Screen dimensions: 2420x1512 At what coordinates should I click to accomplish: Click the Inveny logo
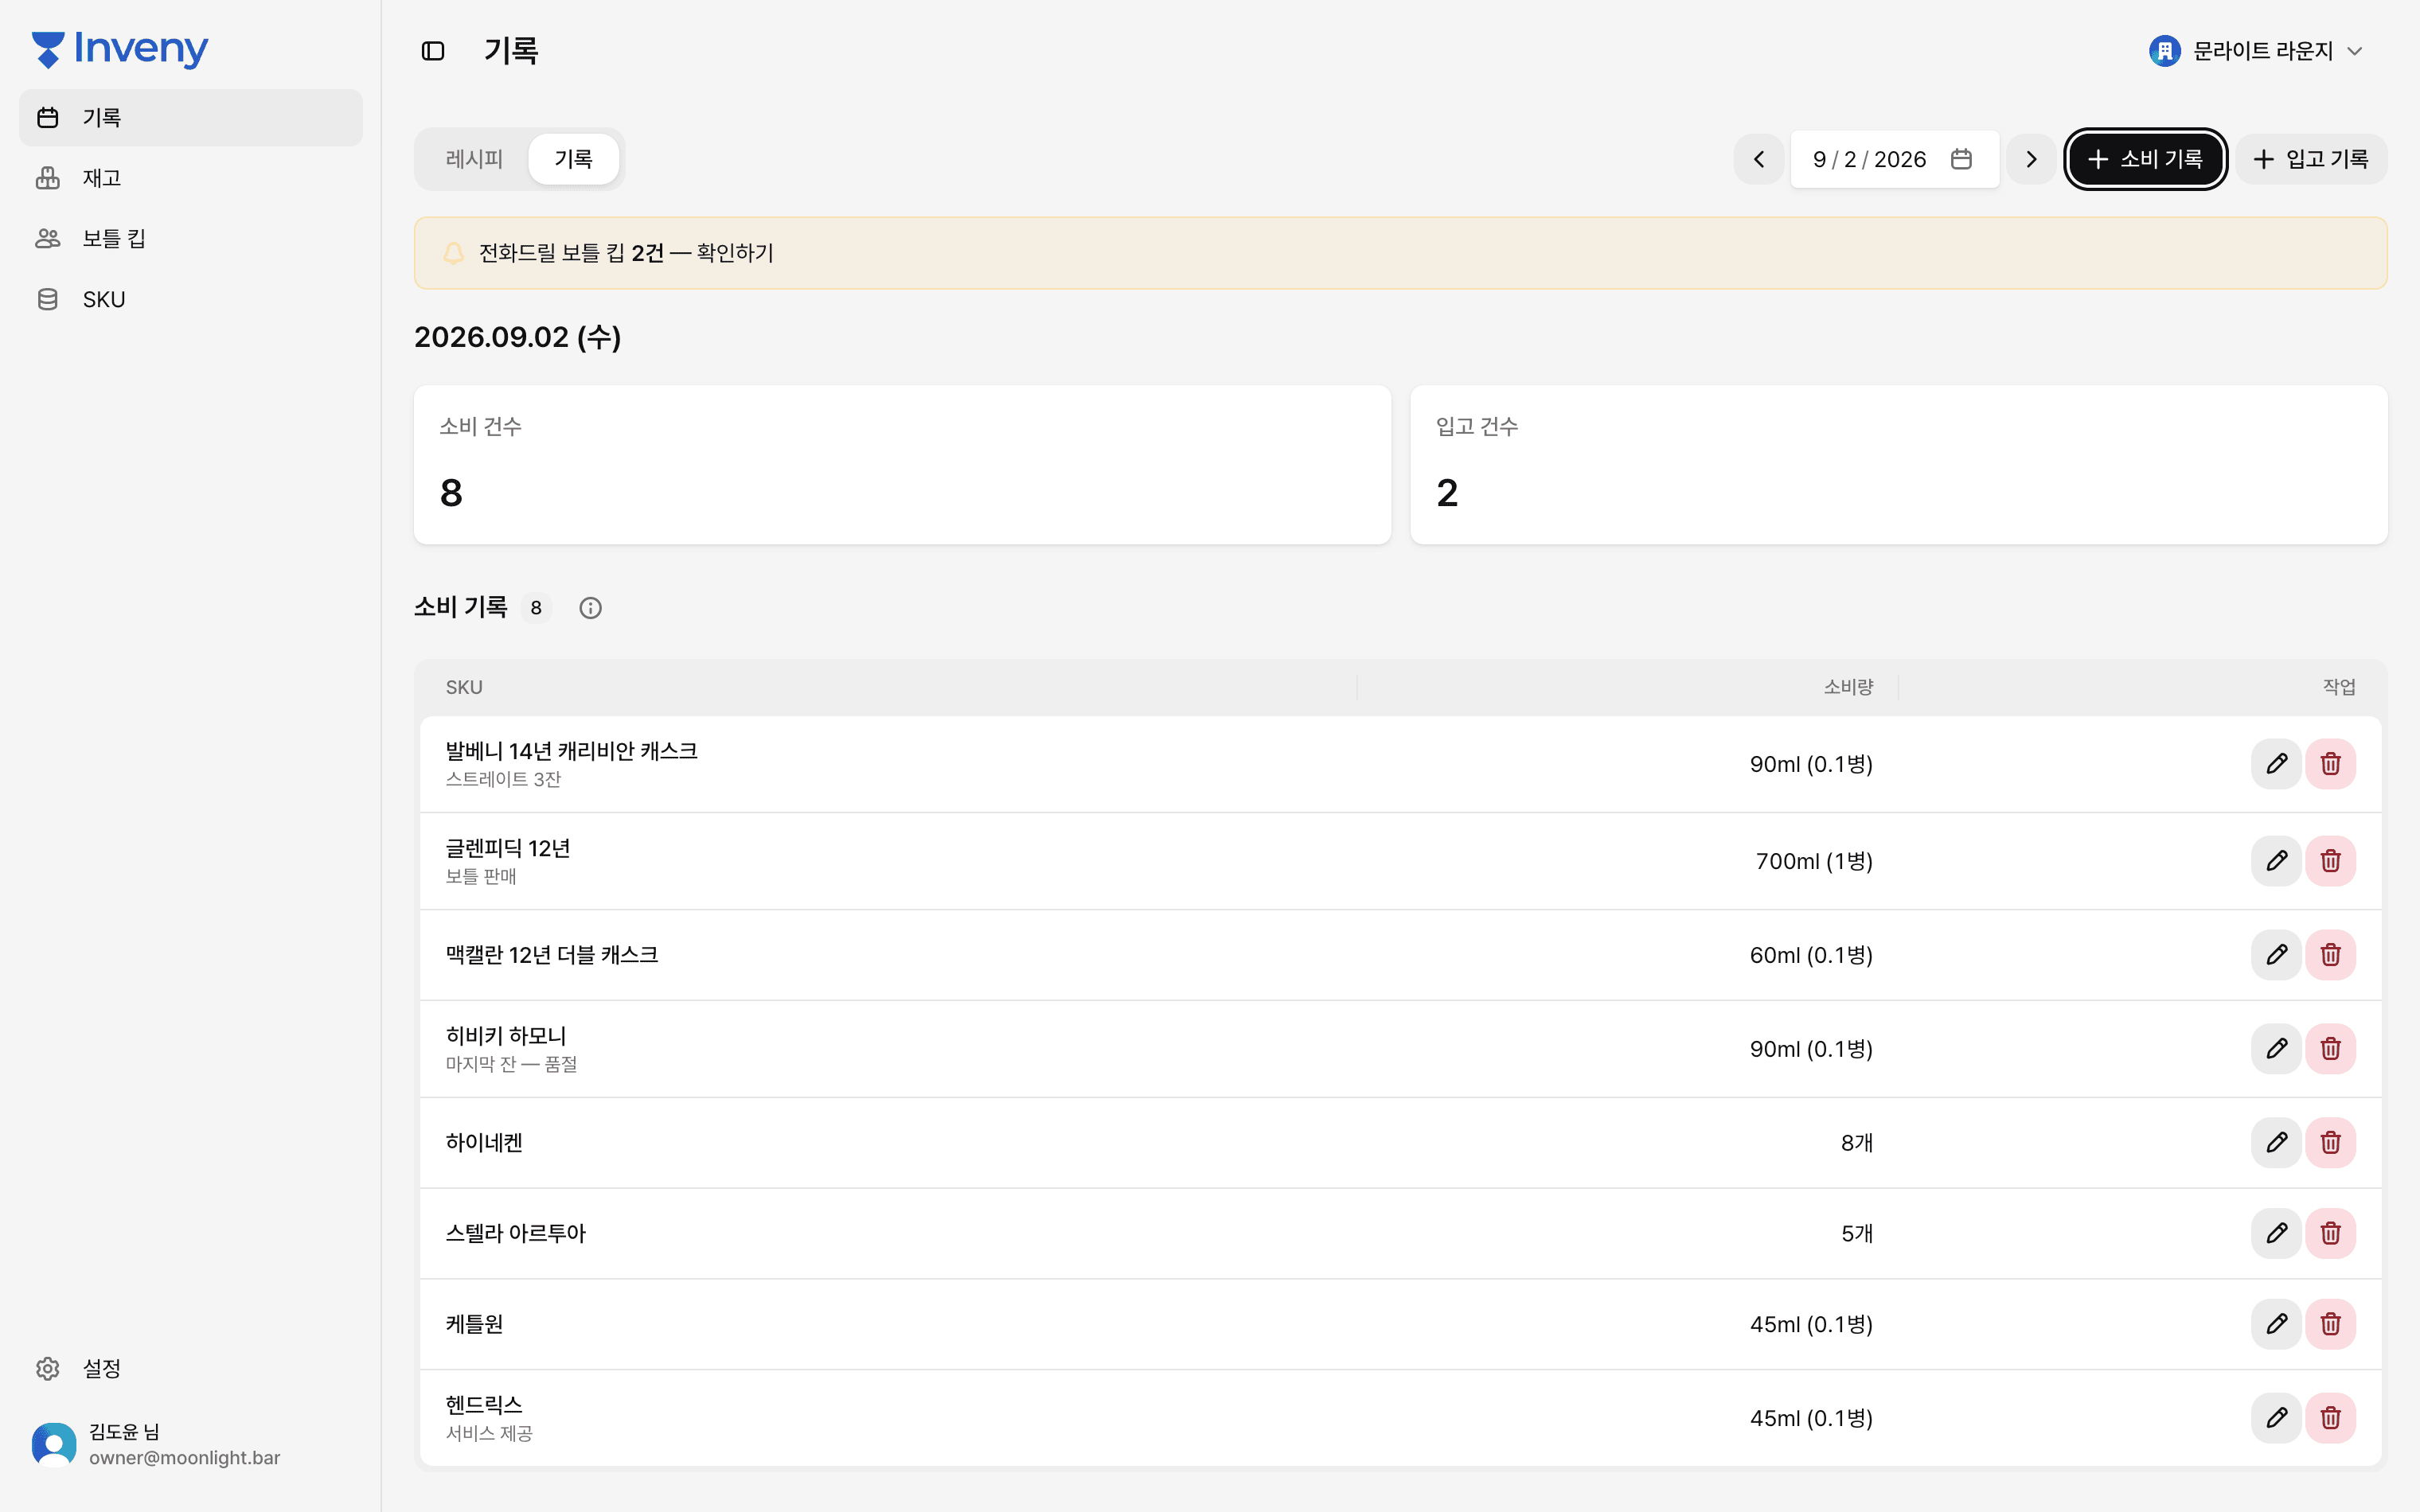pyautogui.click(x=120, y=49)
